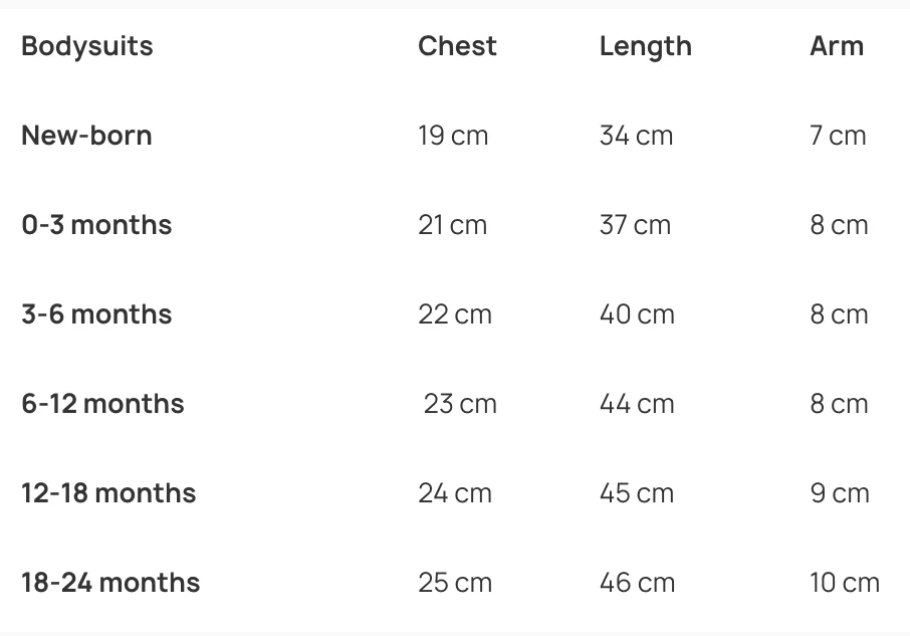Click the New-born arm value 7 cm

pos(838,136)
